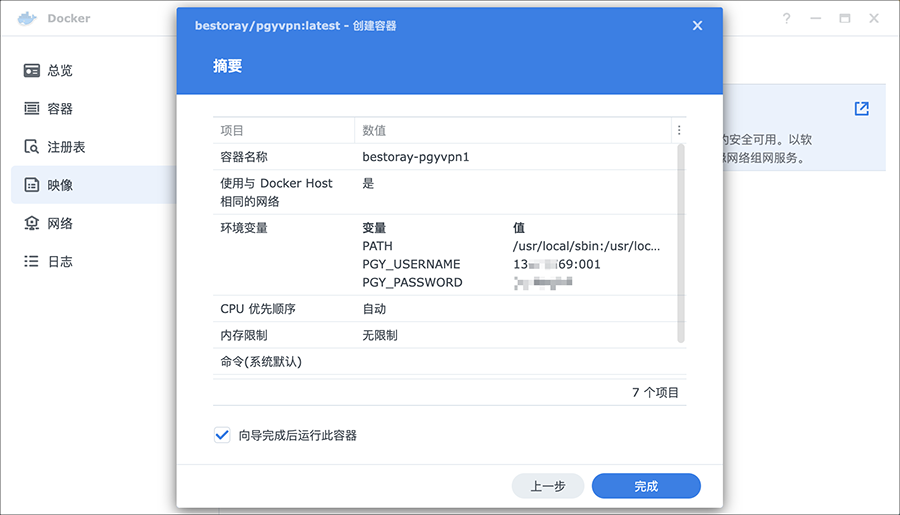Select the PGY_PASSWORD variable name
The width and height of the screenshot is (900, 515).
coord(412,282)
